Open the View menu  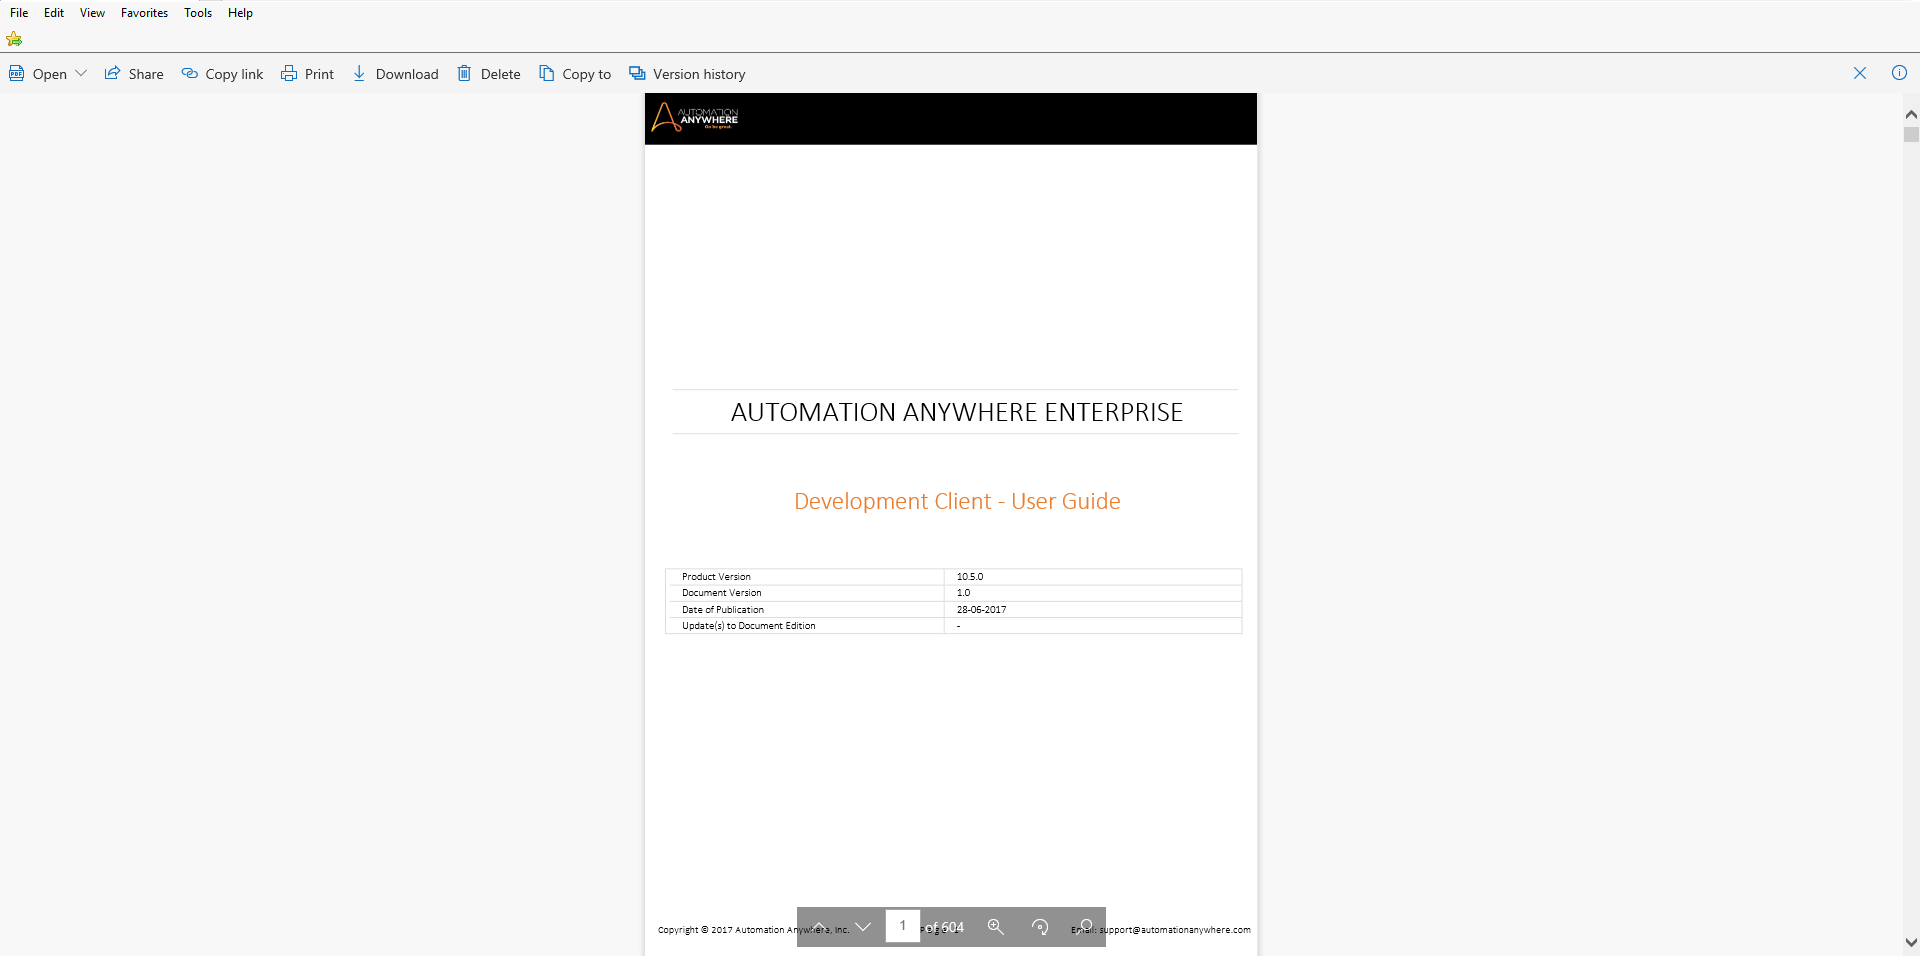coord(92,13)
